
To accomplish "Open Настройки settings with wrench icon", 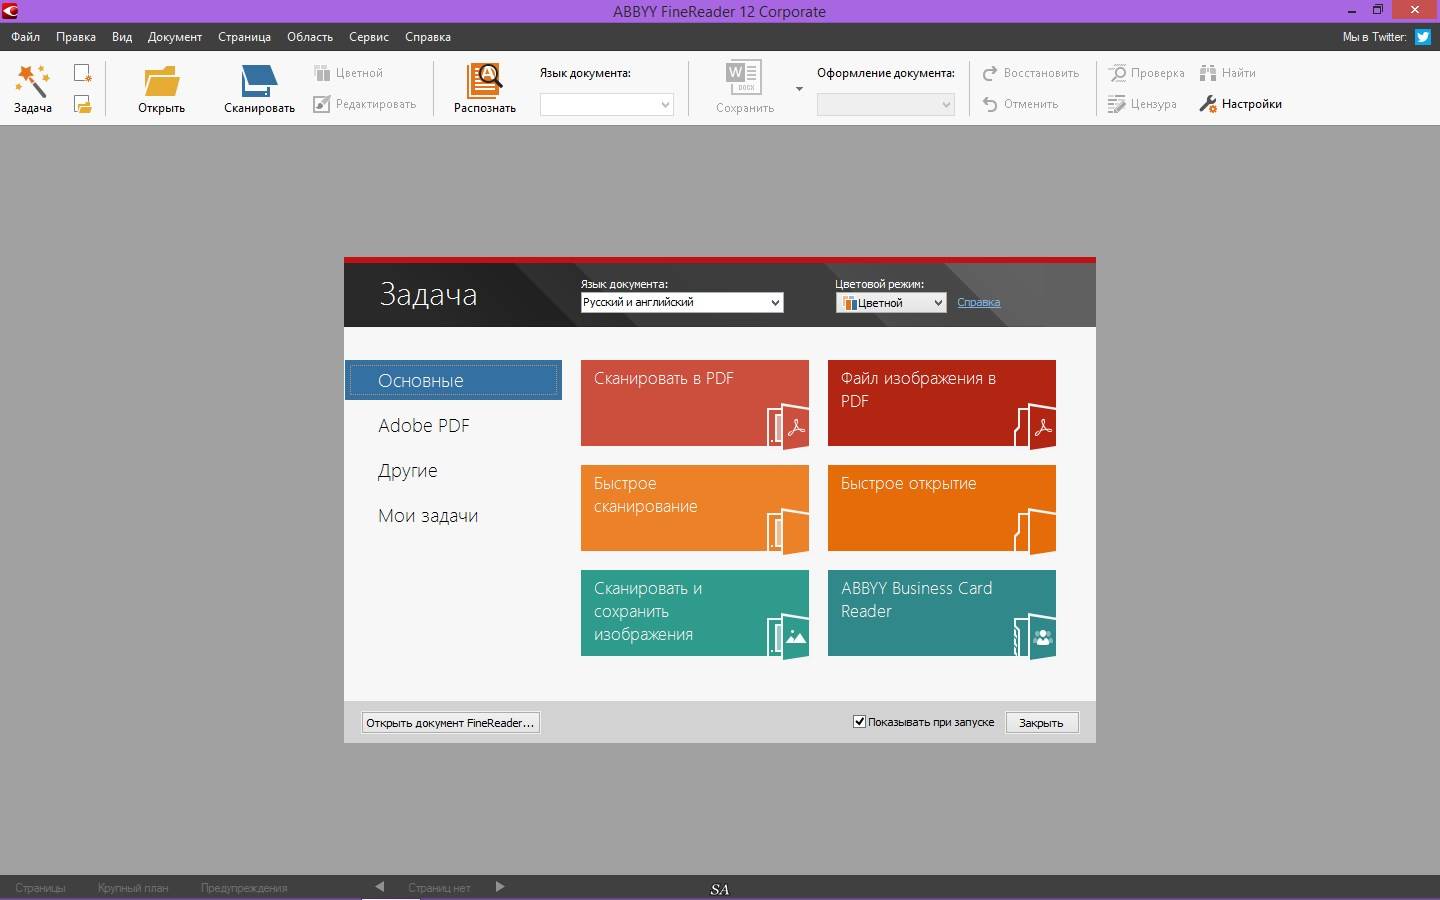I will [1241, 104].
